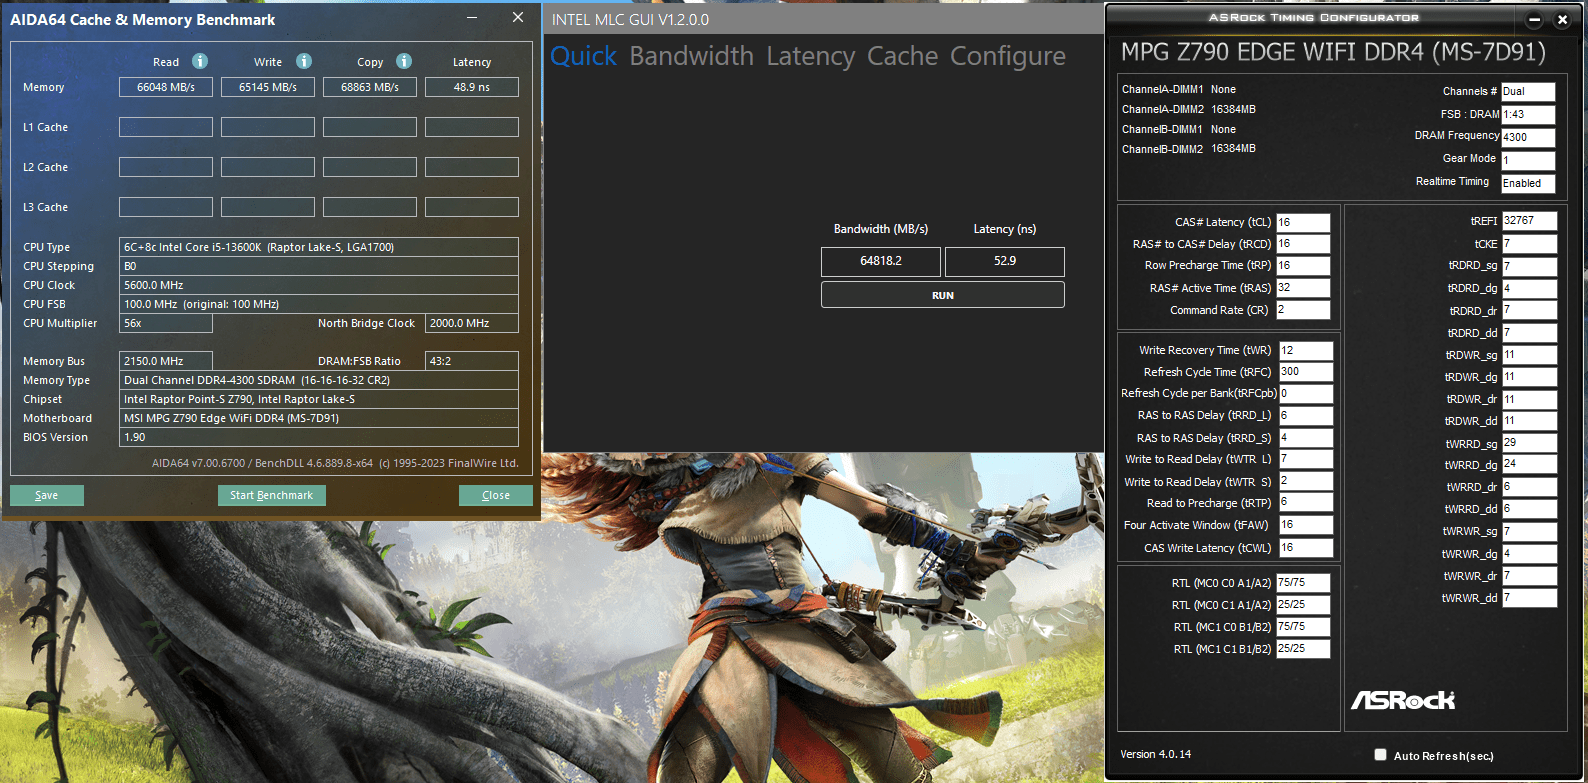Image resolution: width=1588 pixels, height=783 pixels.
Task: Click the CAS Write Latency (tCWL) field
Action: click(x=1306, y=547)
